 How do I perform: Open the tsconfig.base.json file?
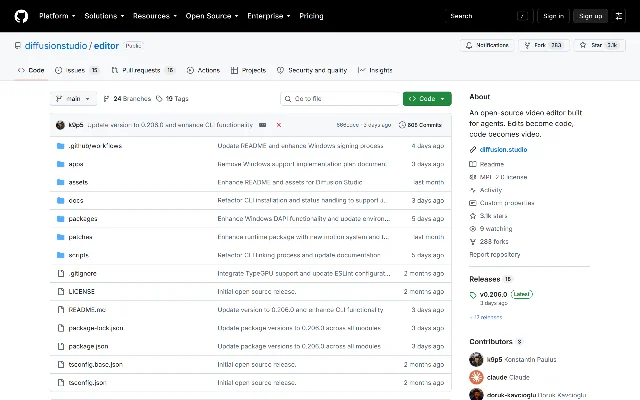point(96,364)
